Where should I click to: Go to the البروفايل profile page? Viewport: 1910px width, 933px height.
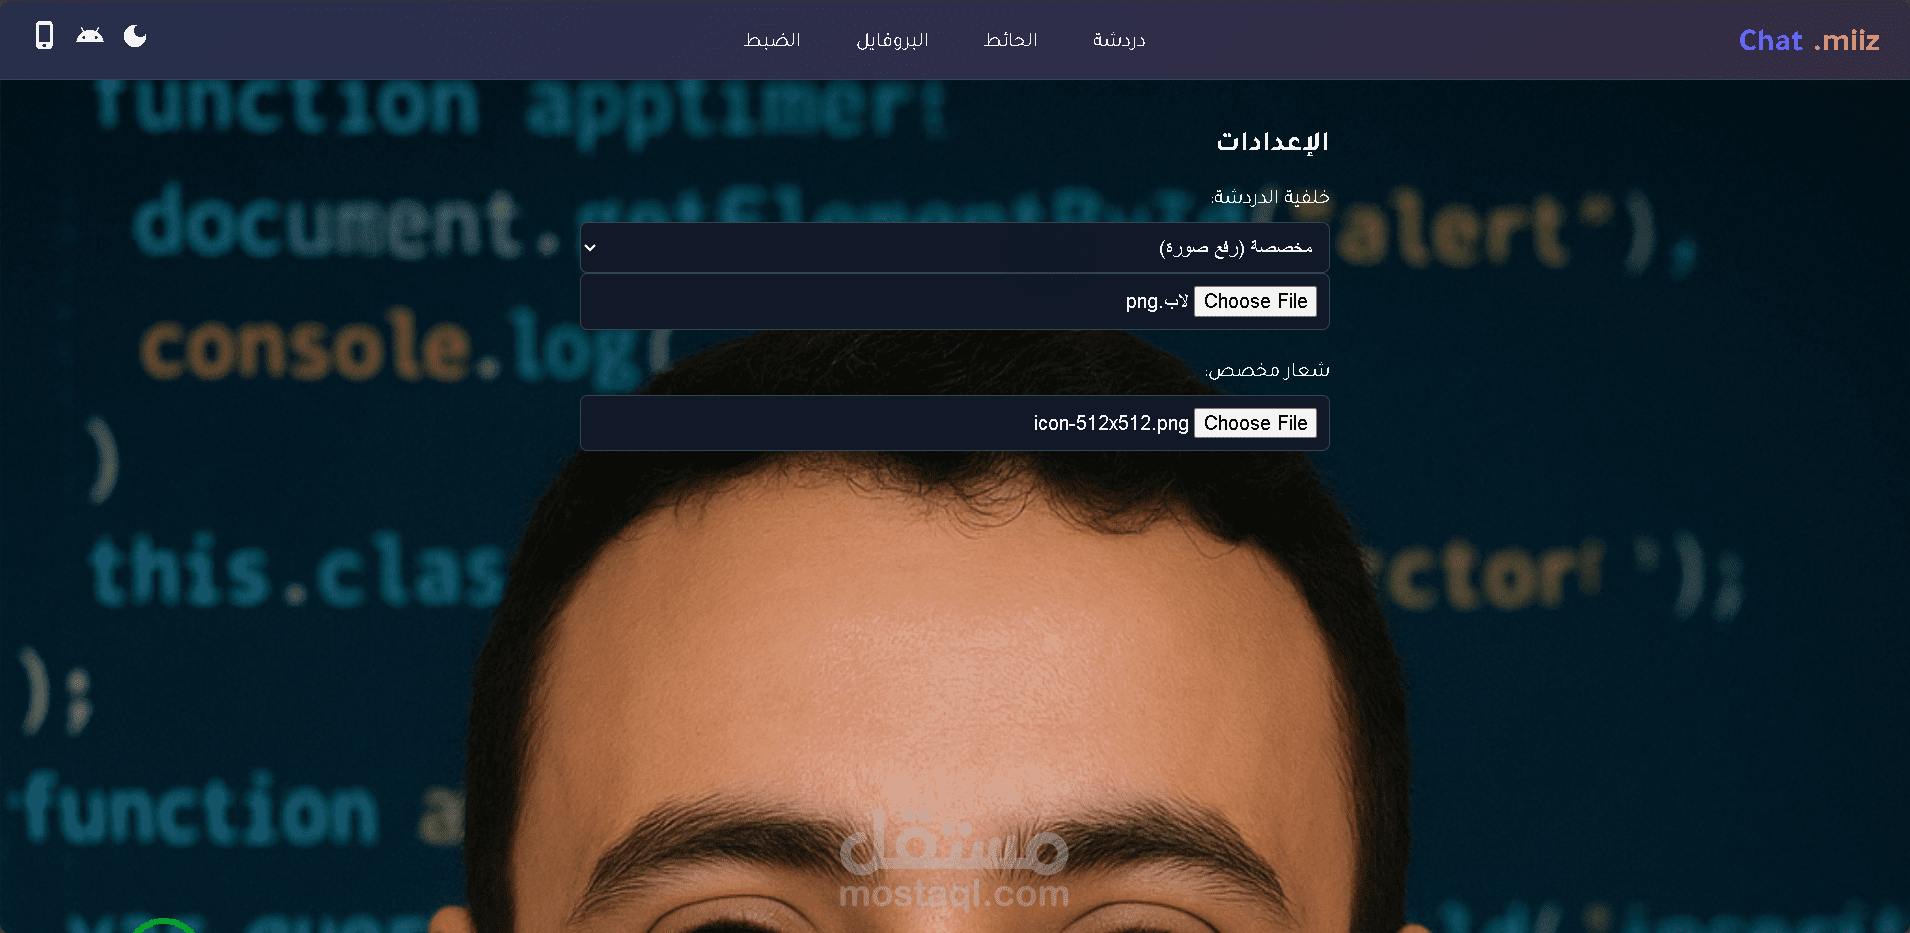(x=892, y=40)
